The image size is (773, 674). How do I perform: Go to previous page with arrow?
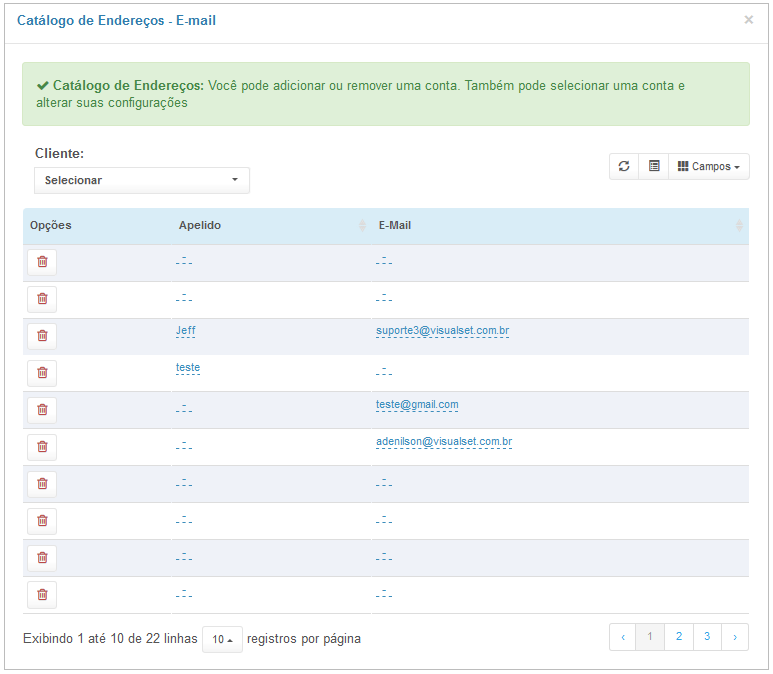pos(623,637)
